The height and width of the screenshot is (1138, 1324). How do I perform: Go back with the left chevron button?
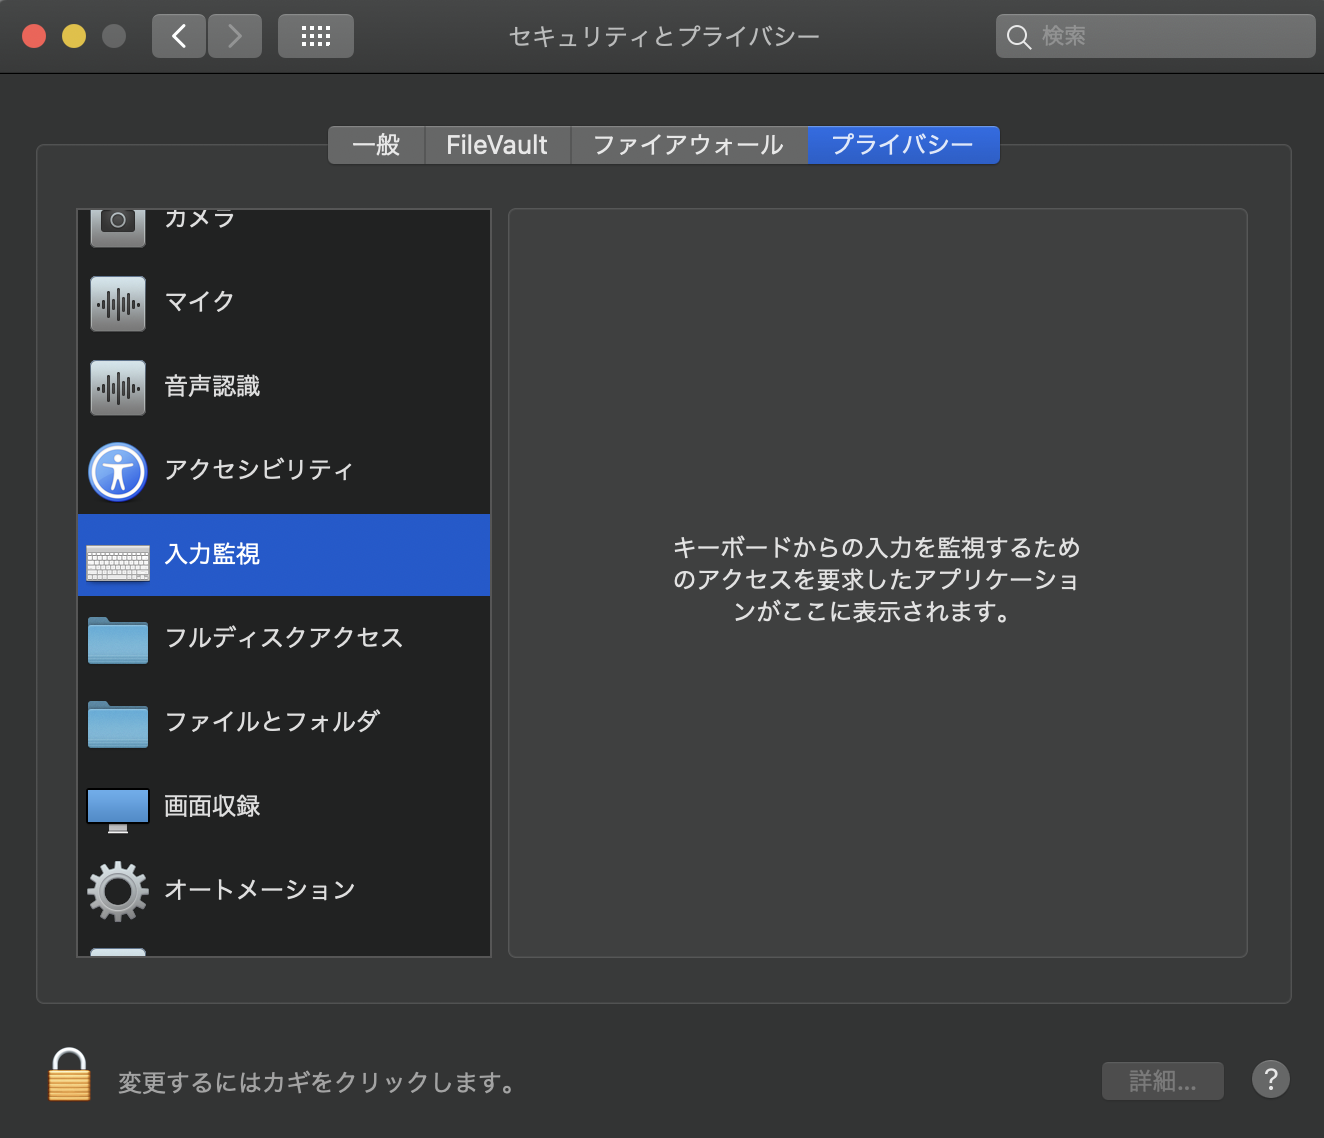179,37
